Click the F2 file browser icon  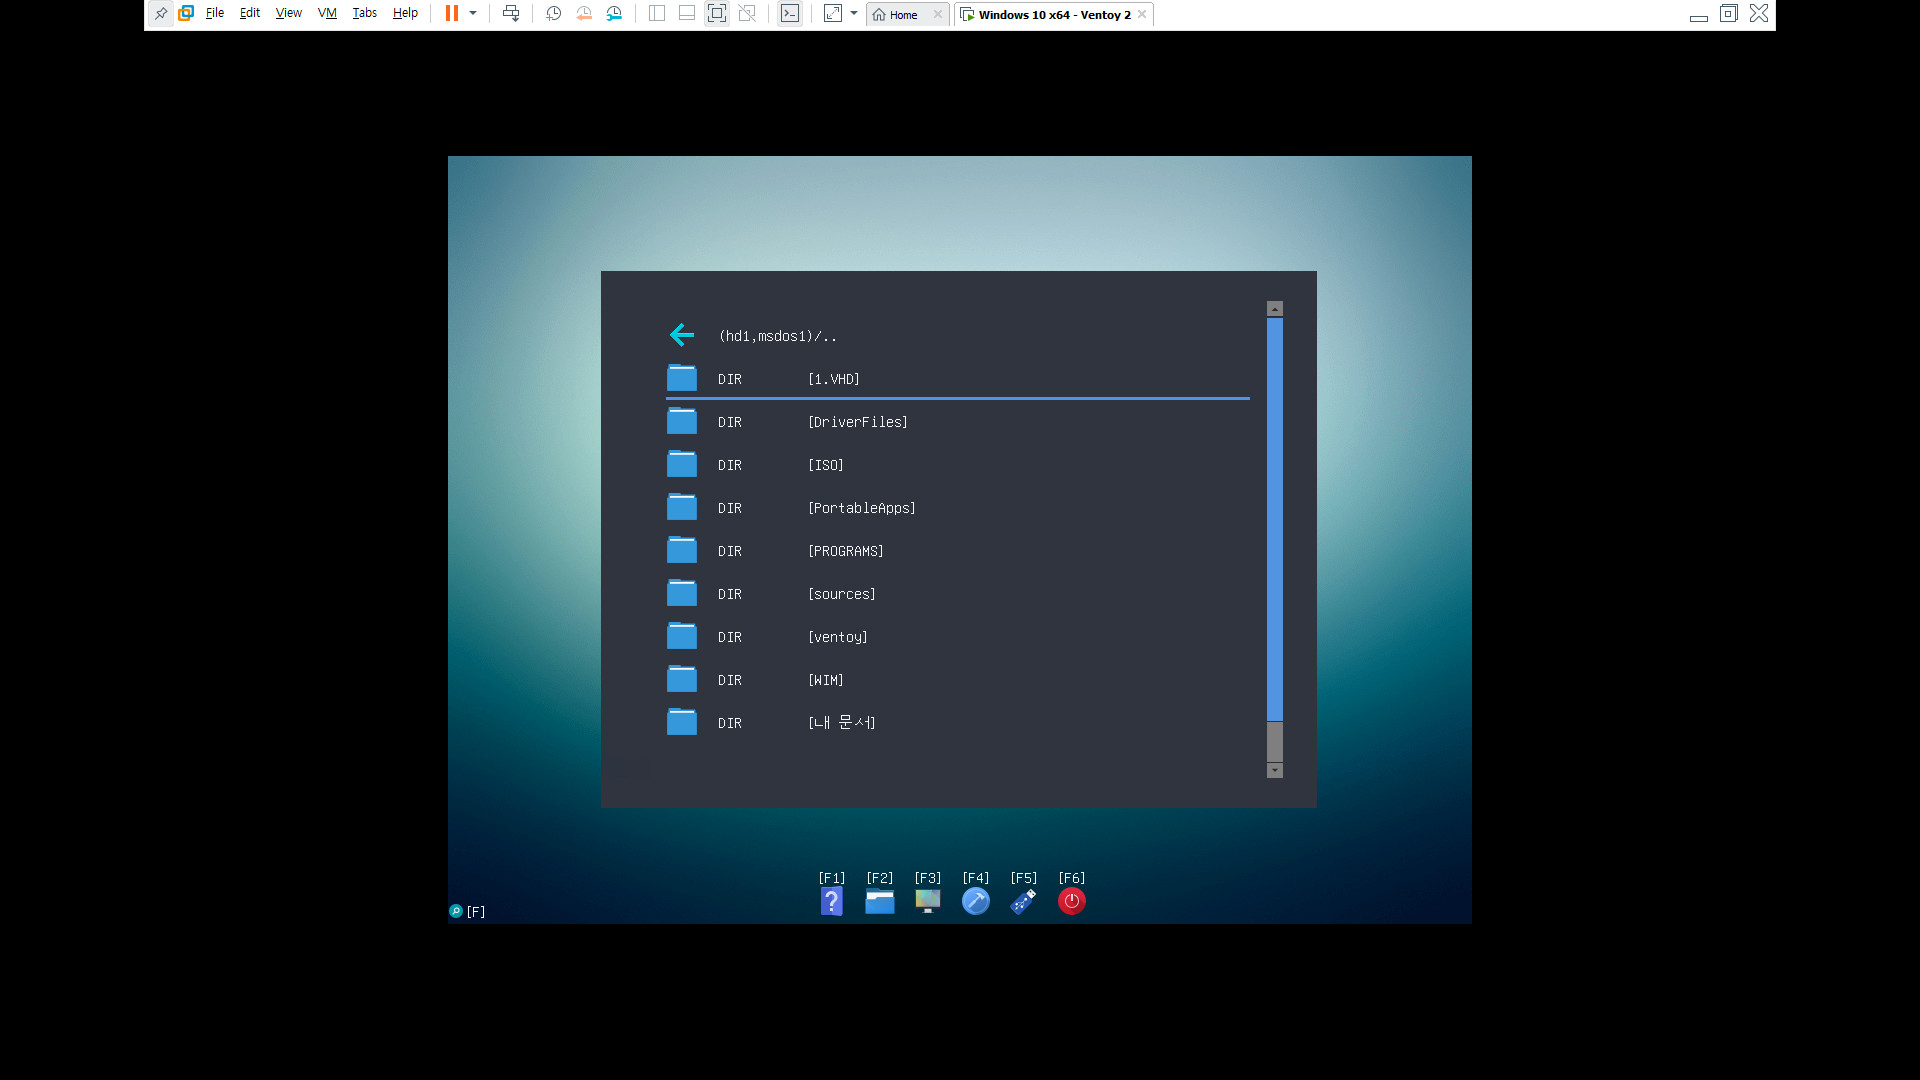[880, 901]
